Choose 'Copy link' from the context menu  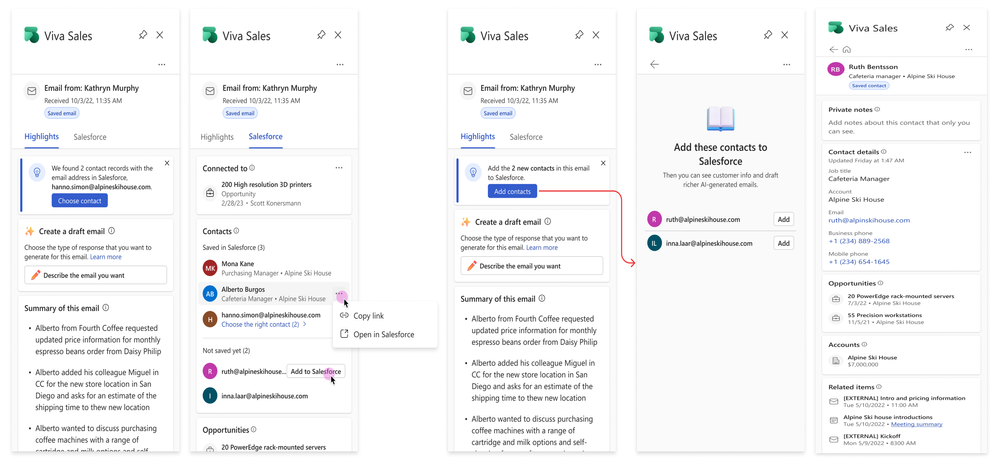[x=369, y=316]
